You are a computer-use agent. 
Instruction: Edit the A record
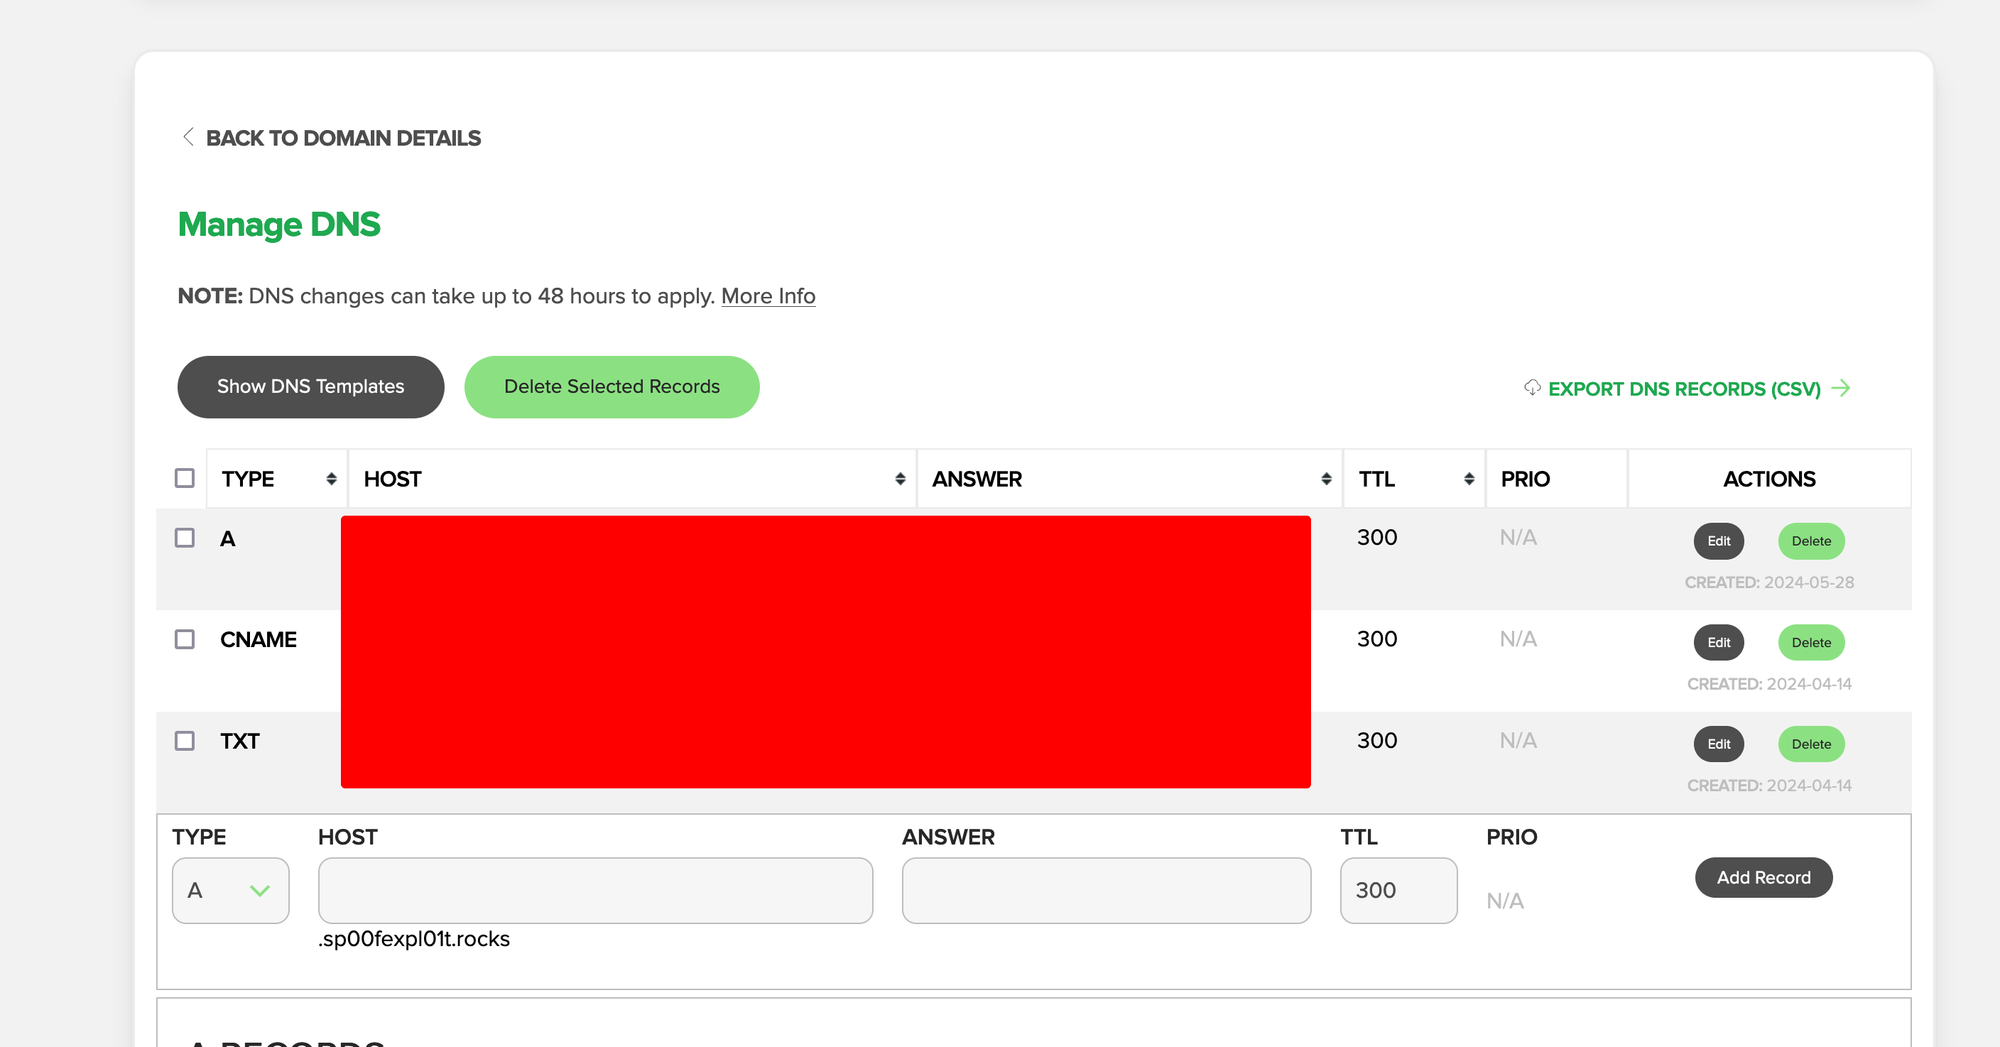coord(1718,541)
